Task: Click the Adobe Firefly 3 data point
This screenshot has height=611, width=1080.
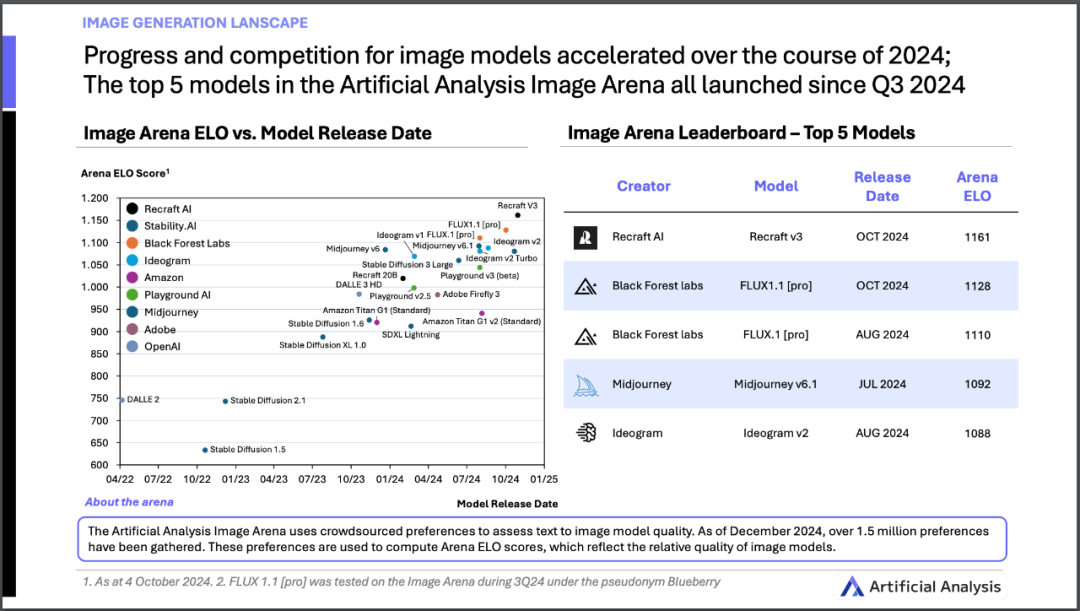Action: click(x=437, y=295)
